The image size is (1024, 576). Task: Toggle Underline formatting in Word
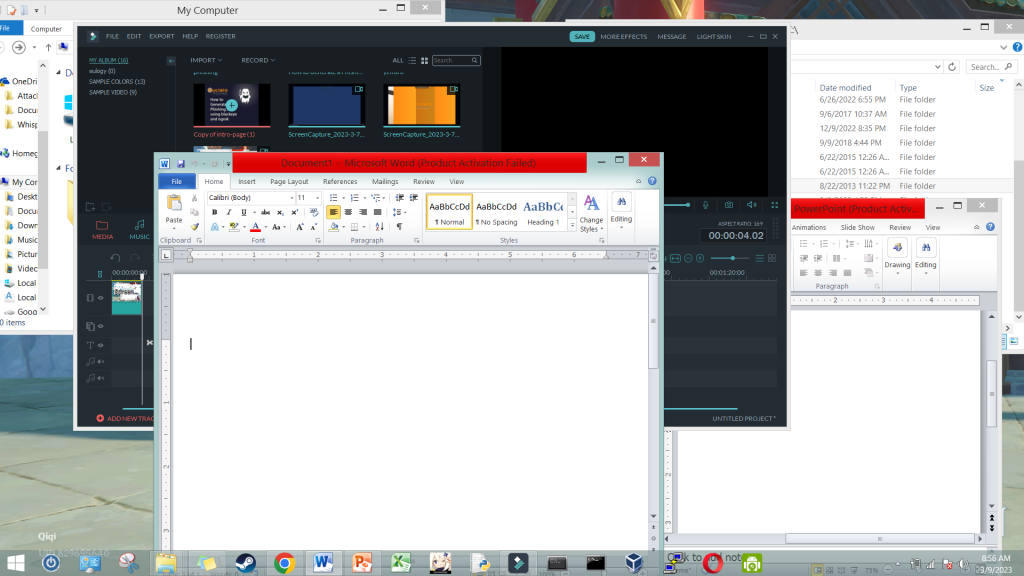point(244,212)
